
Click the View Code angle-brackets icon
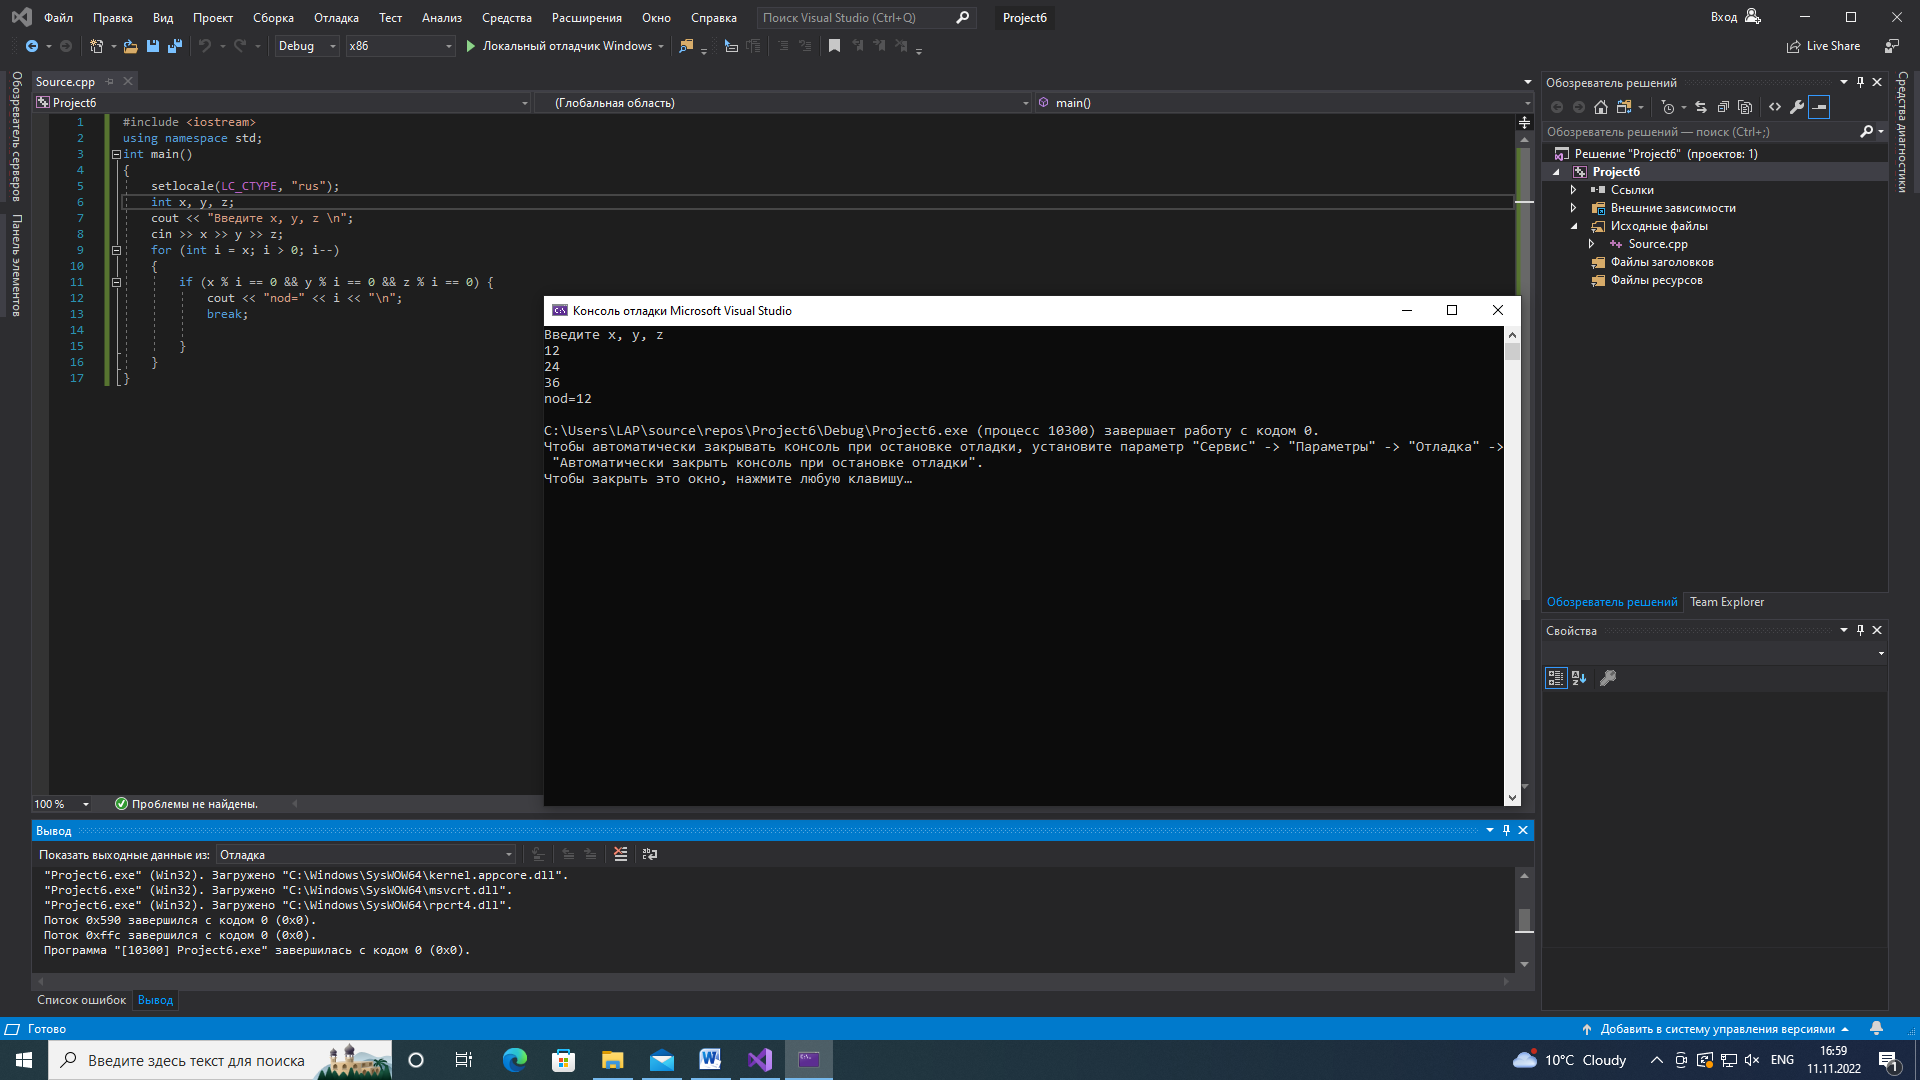click(x=1775, y=107)
